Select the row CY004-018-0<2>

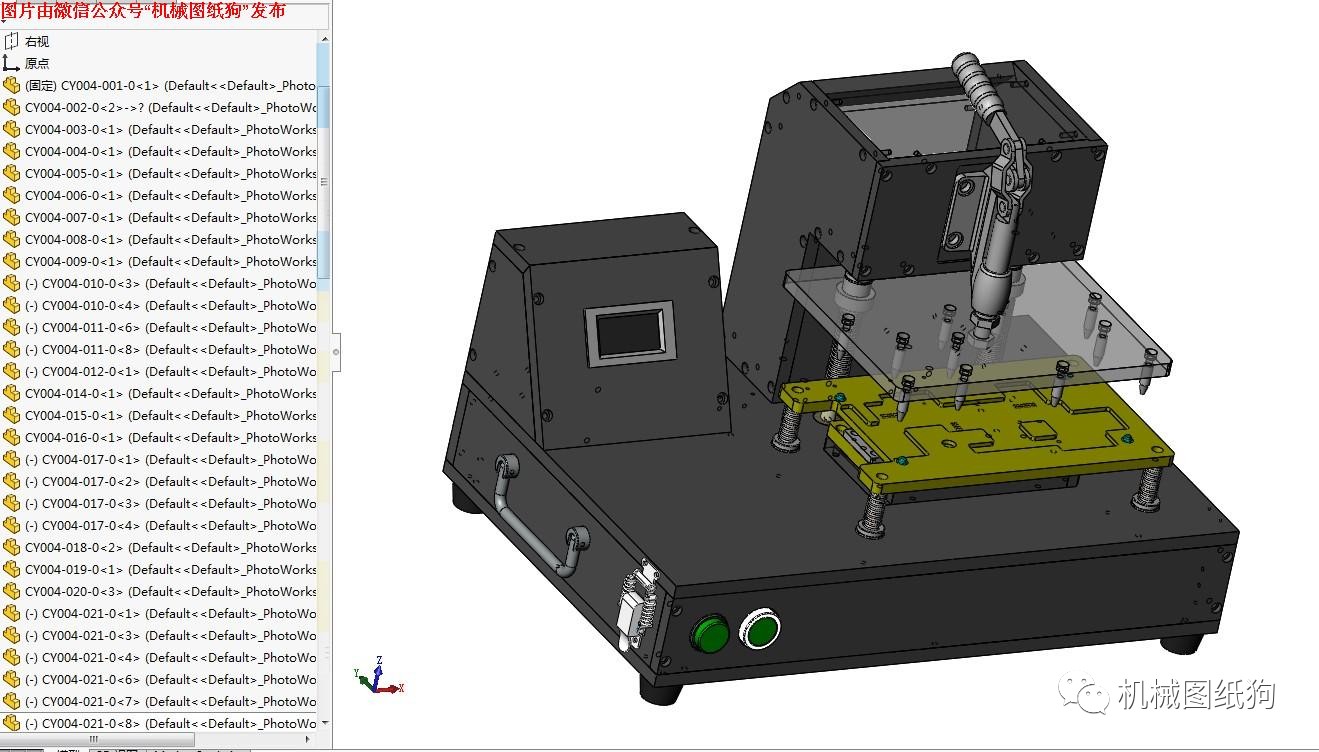tap(159, 547)
